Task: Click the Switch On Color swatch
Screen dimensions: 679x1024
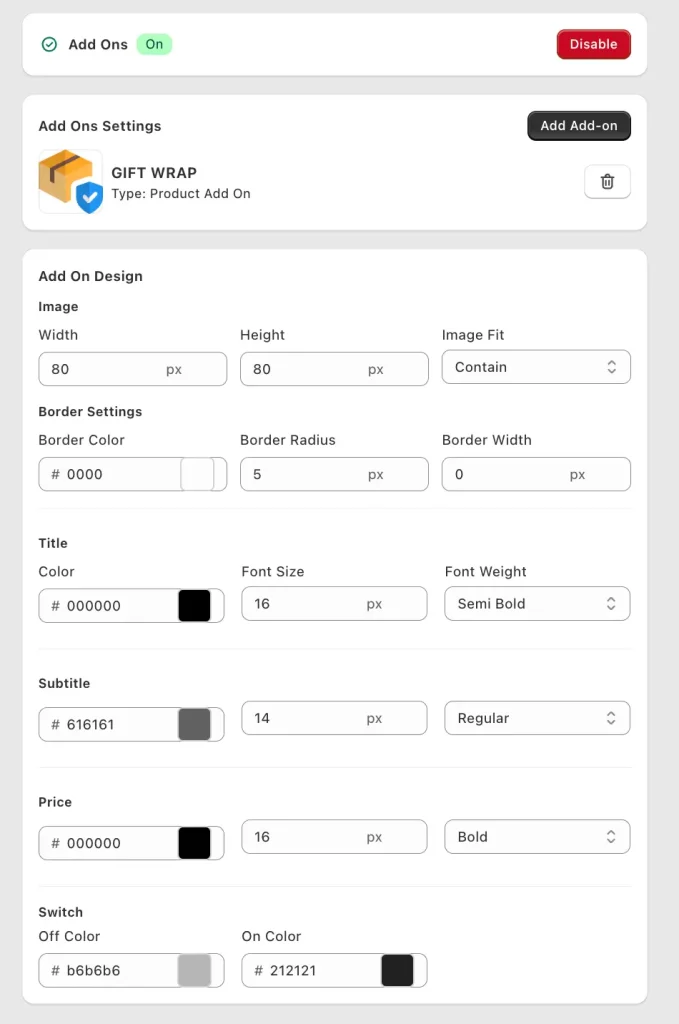Action: point(397,971)
